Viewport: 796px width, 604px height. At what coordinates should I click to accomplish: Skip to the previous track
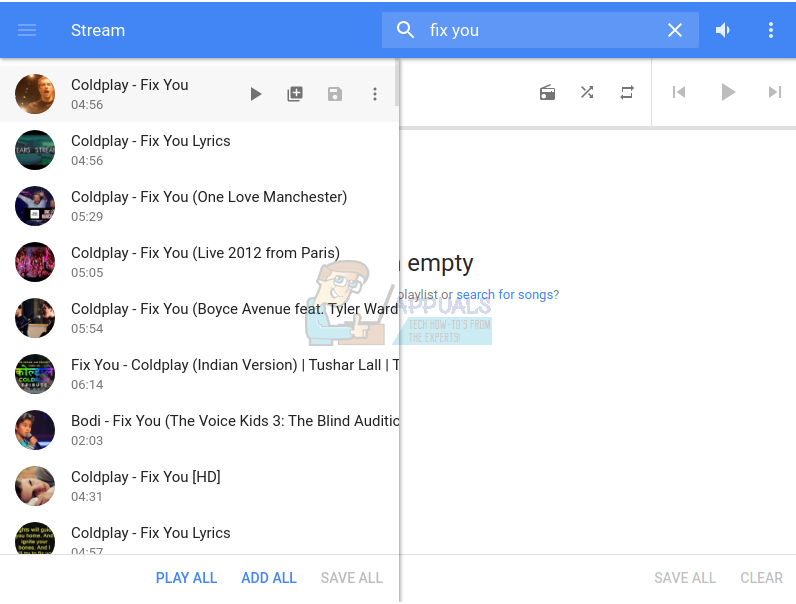coord(679,92)
